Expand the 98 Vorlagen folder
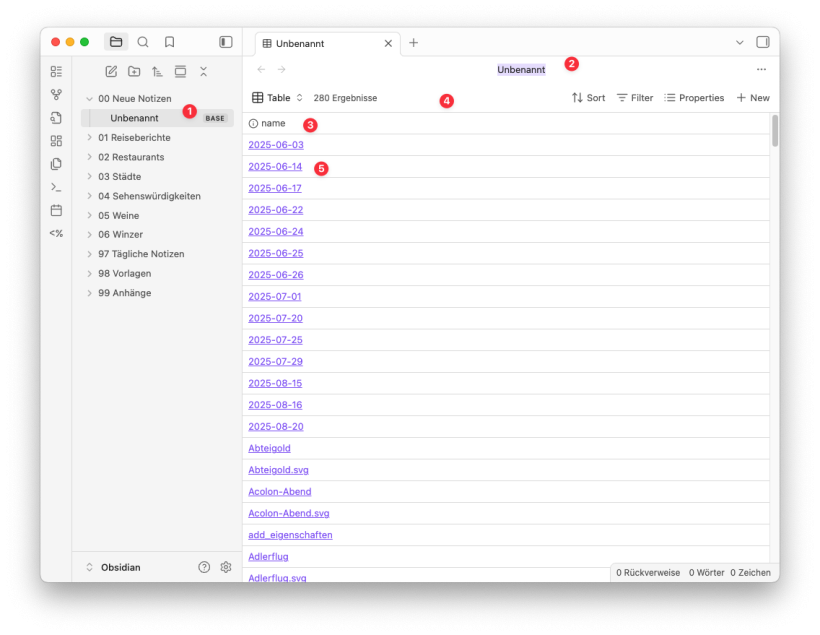This screenshot has width=820, height=635. pos(89,273)
